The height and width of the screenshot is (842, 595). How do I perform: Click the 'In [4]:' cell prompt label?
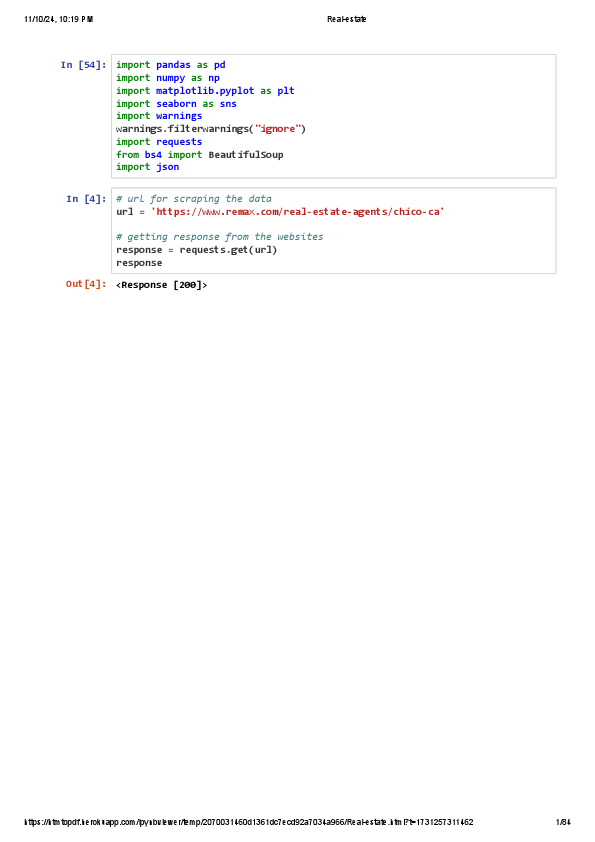pos(86,199)
